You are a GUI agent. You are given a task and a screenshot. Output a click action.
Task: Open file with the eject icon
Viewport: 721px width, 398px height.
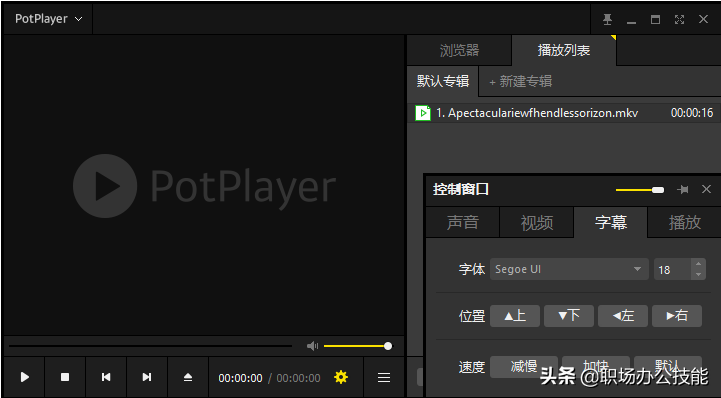(188, 377)
